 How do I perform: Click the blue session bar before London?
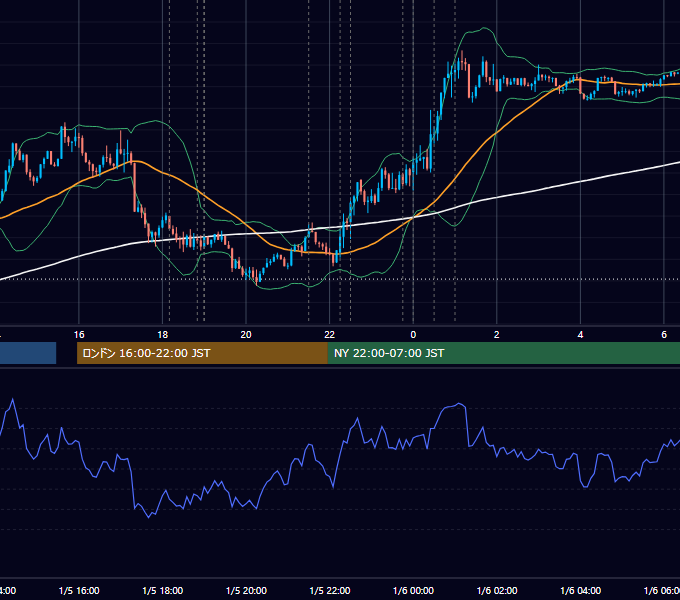pyautogui.click(x=28, y=353)
